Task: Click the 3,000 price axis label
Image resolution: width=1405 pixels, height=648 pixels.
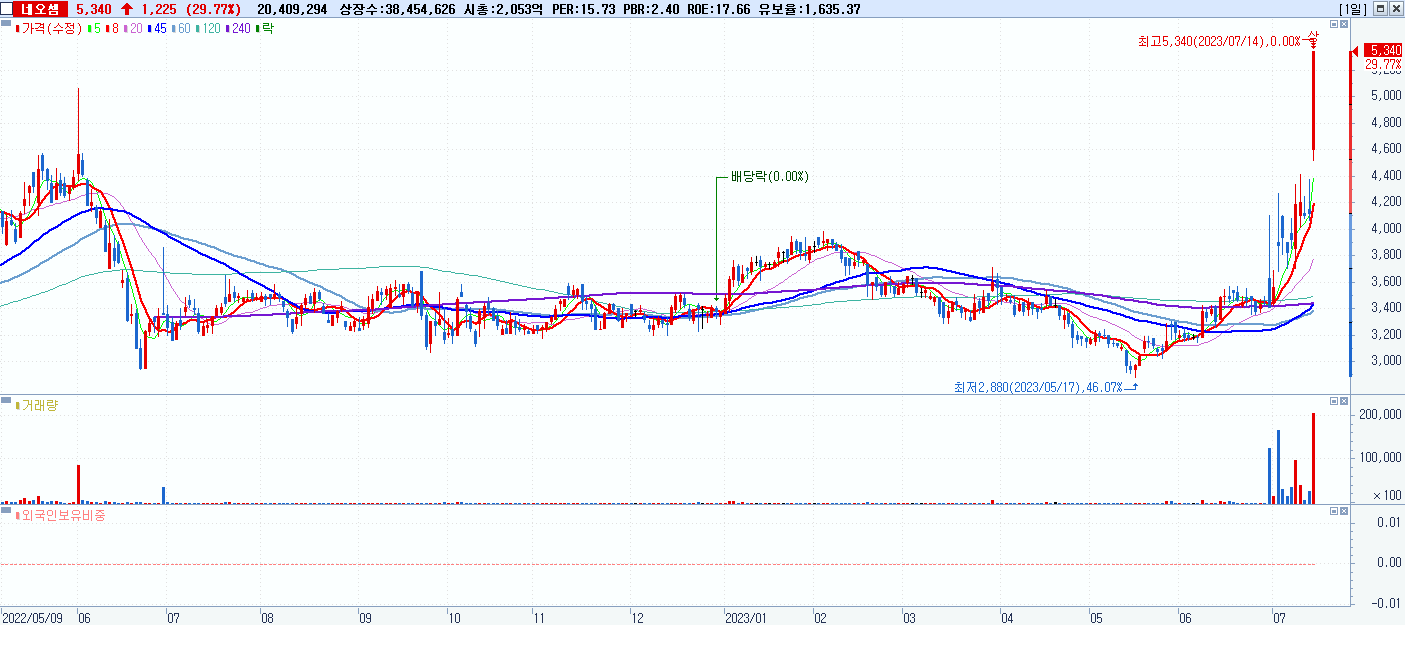Action: coord(1385,361)
